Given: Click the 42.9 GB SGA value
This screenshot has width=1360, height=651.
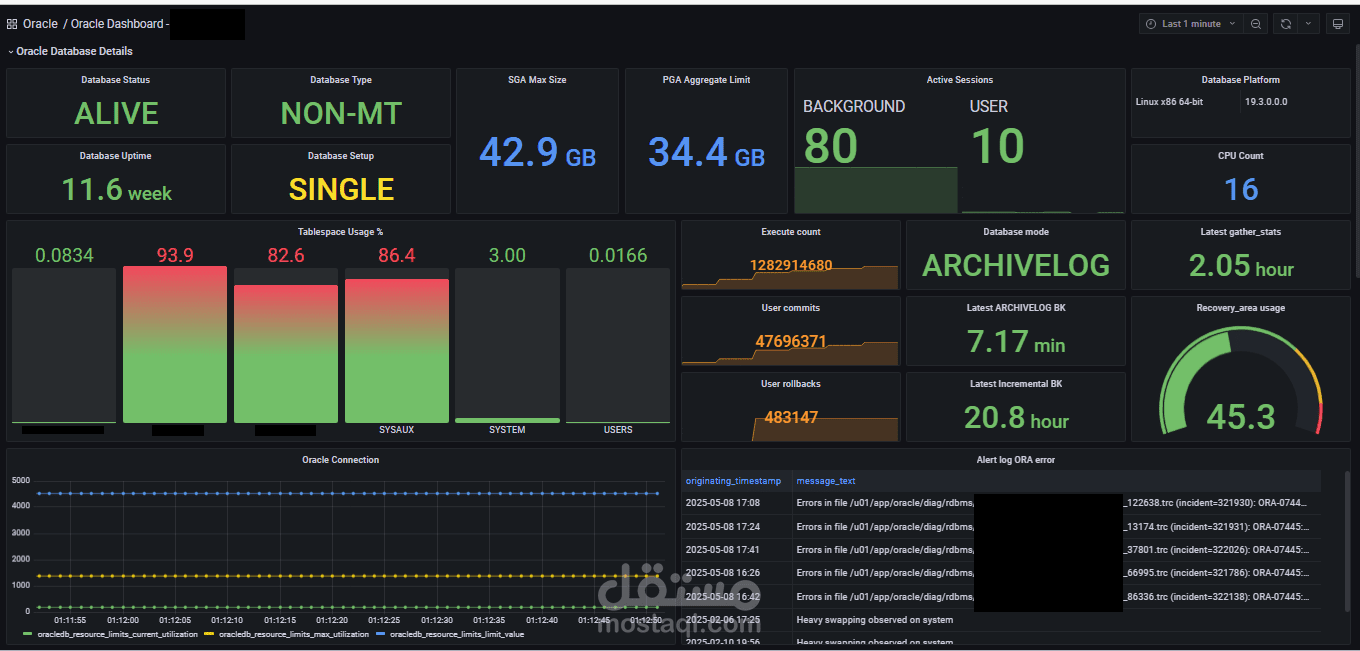Looking at the screenshot, I should coord(537,152).
